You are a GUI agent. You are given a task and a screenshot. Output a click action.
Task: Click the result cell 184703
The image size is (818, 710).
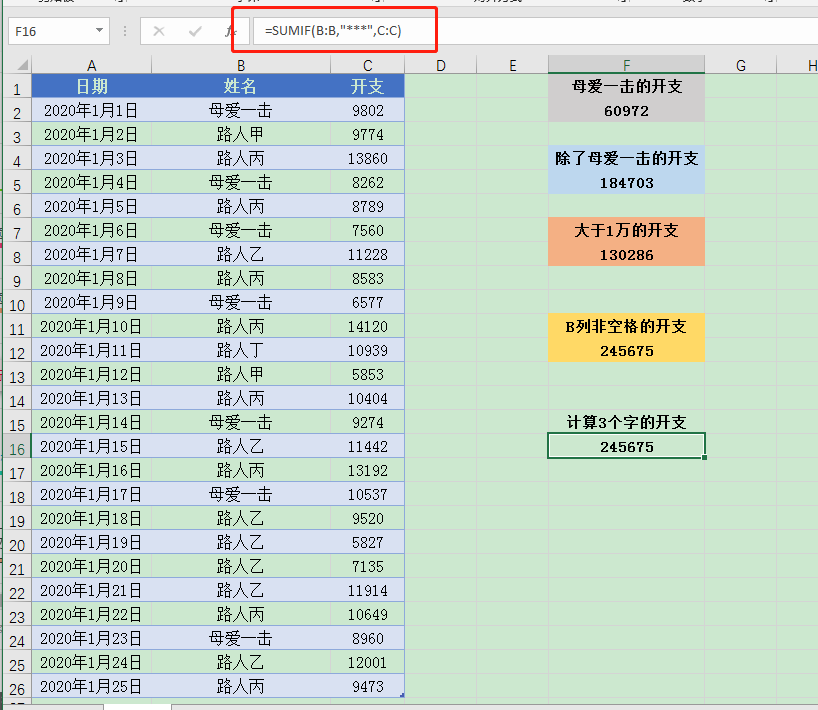(x=627, y=182)
